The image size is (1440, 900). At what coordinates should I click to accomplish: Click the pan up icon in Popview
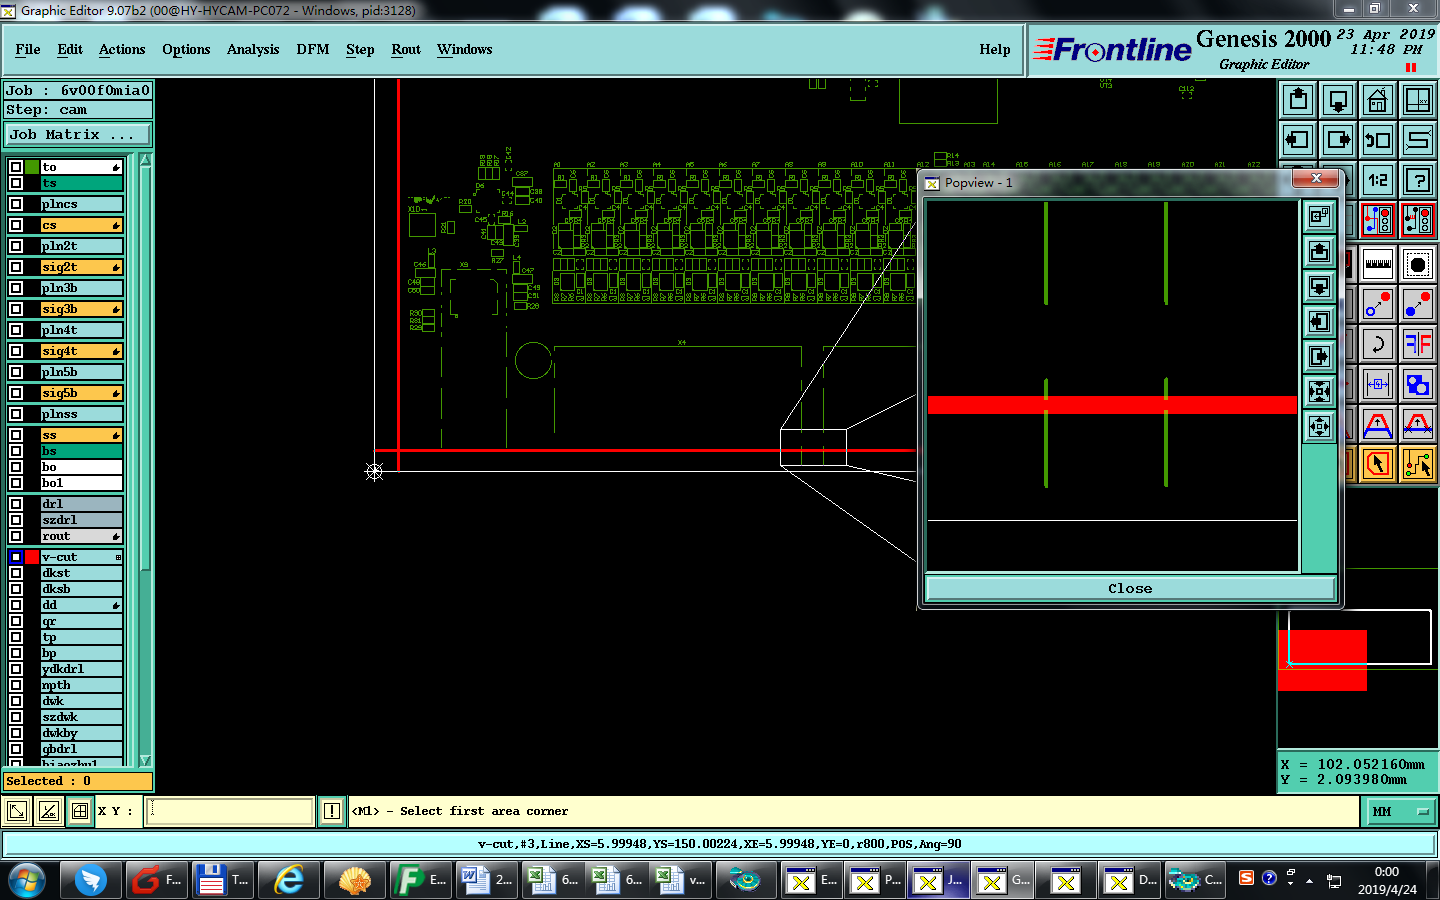coord(1320,251)
